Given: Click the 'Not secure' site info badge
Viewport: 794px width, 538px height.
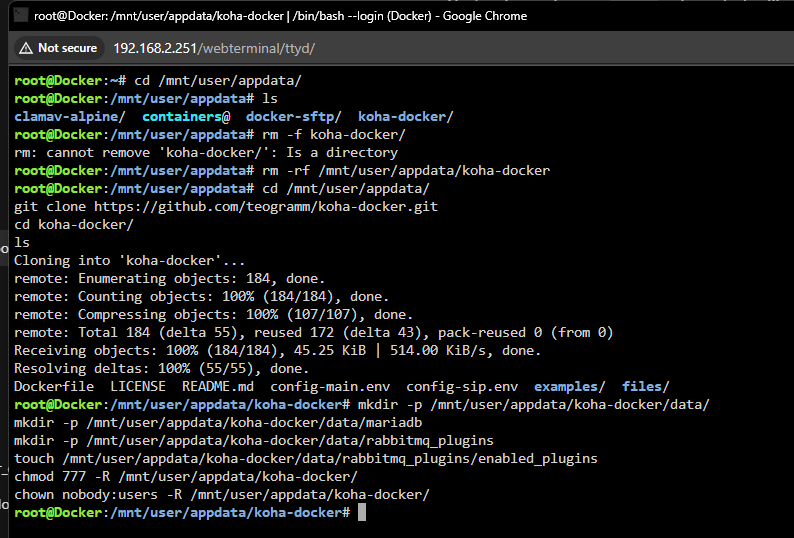Looking at the screenshot, I should 59,48.
